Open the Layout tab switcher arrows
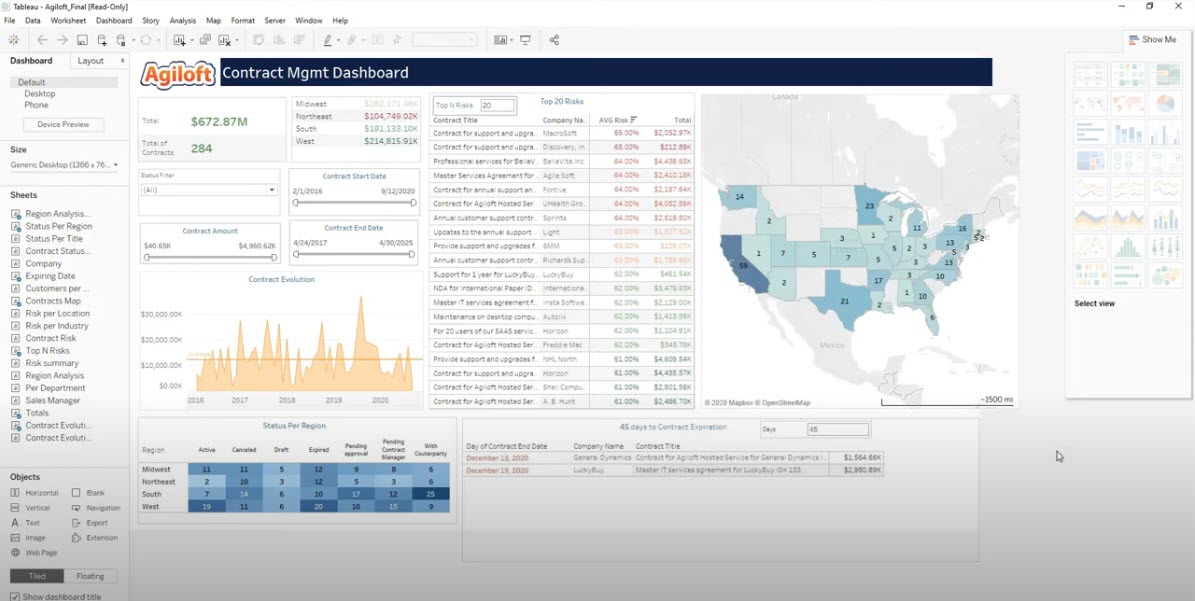This screenshot has width=1195, height=601. 122,61
